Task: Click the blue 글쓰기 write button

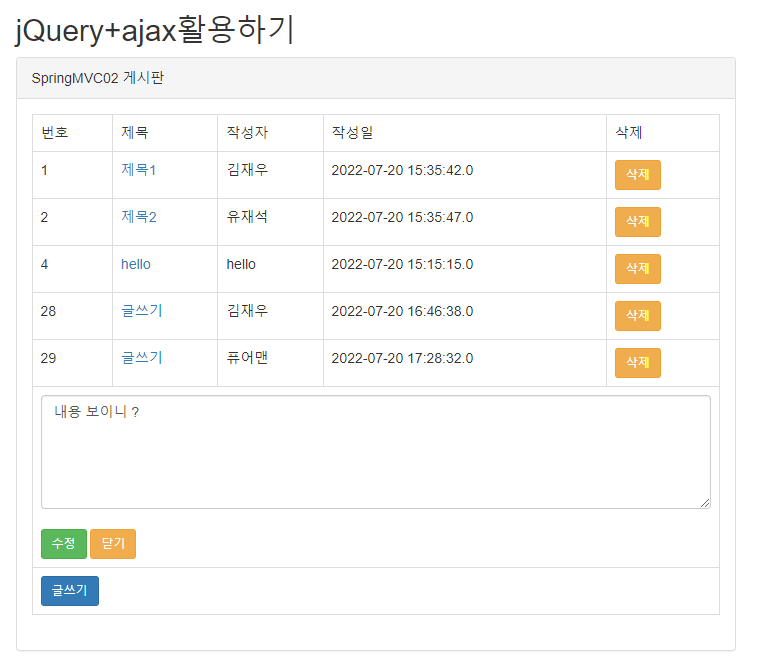Action: pos(70,591)
